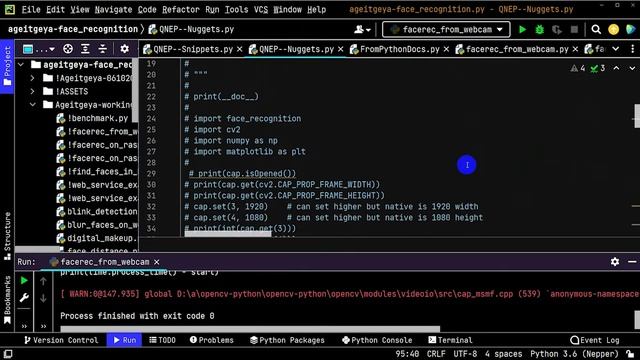Image resolution: width=640 pixels, height=360 pixels.
Task: Collapse all items in Project tree
Action: click(x=102, y=49)
